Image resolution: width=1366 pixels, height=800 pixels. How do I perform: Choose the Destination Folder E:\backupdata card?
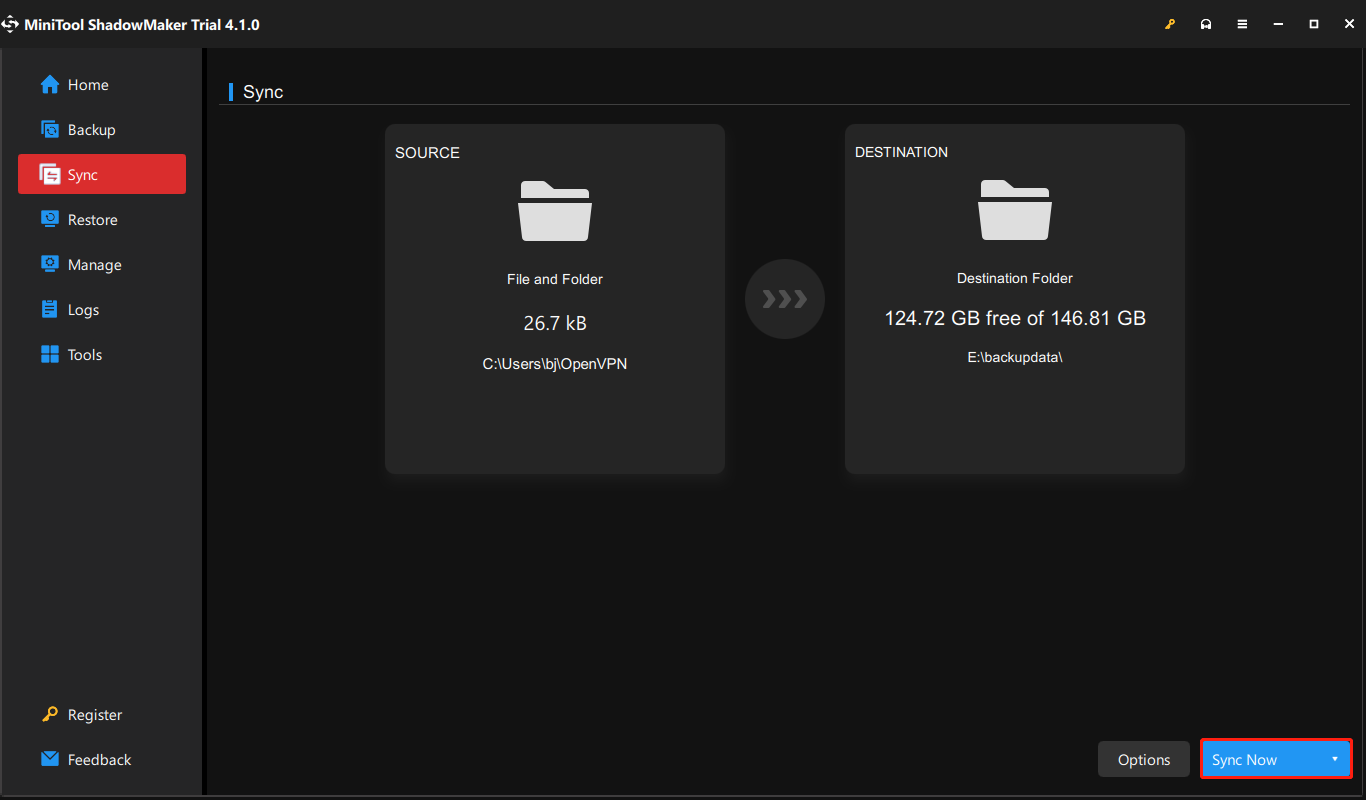(1014, 298)
